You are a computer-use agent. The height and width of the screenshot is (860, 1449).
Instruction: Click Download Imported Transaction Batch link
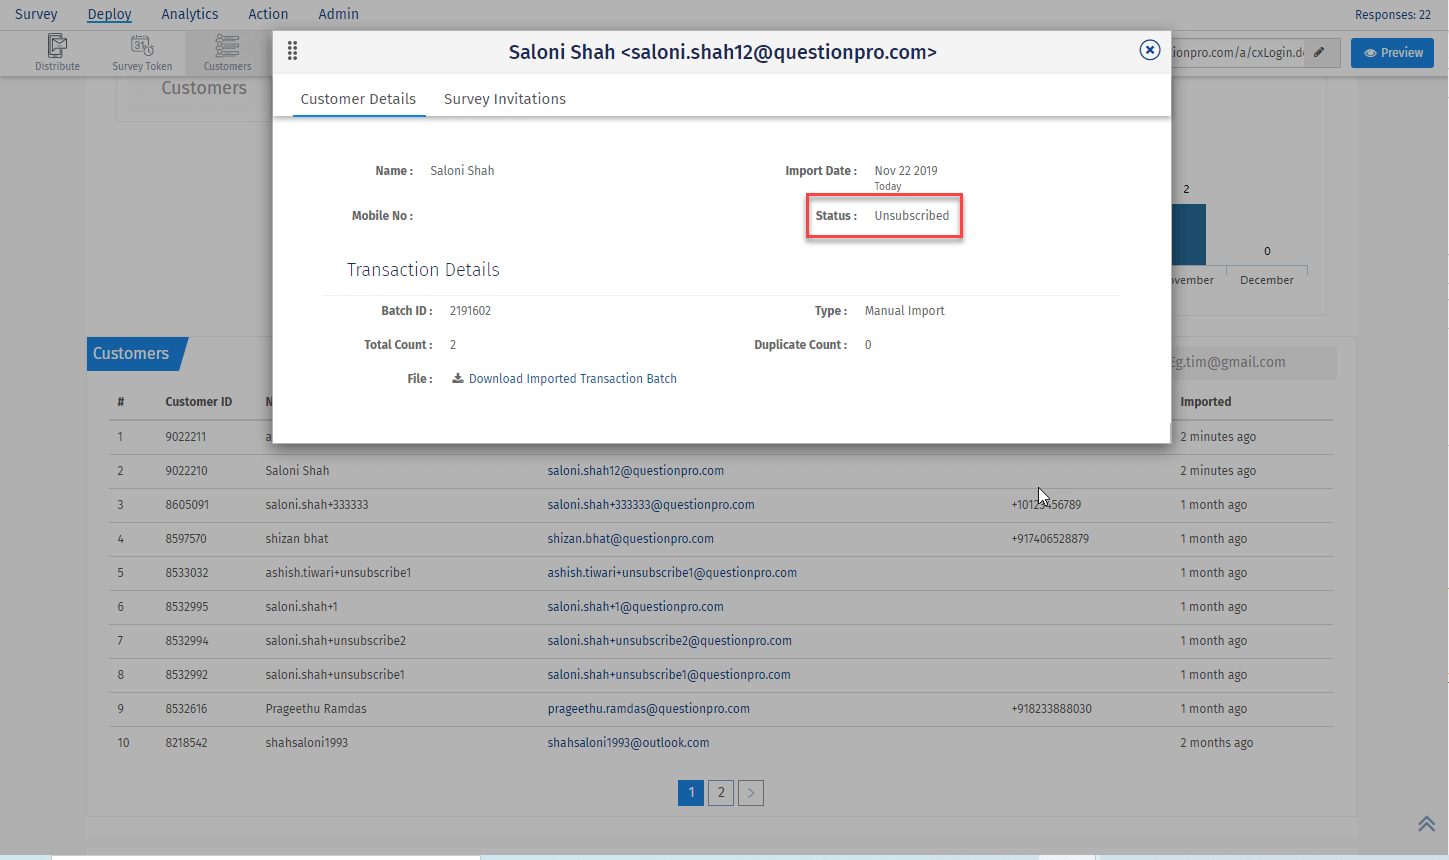coord(573,378)
